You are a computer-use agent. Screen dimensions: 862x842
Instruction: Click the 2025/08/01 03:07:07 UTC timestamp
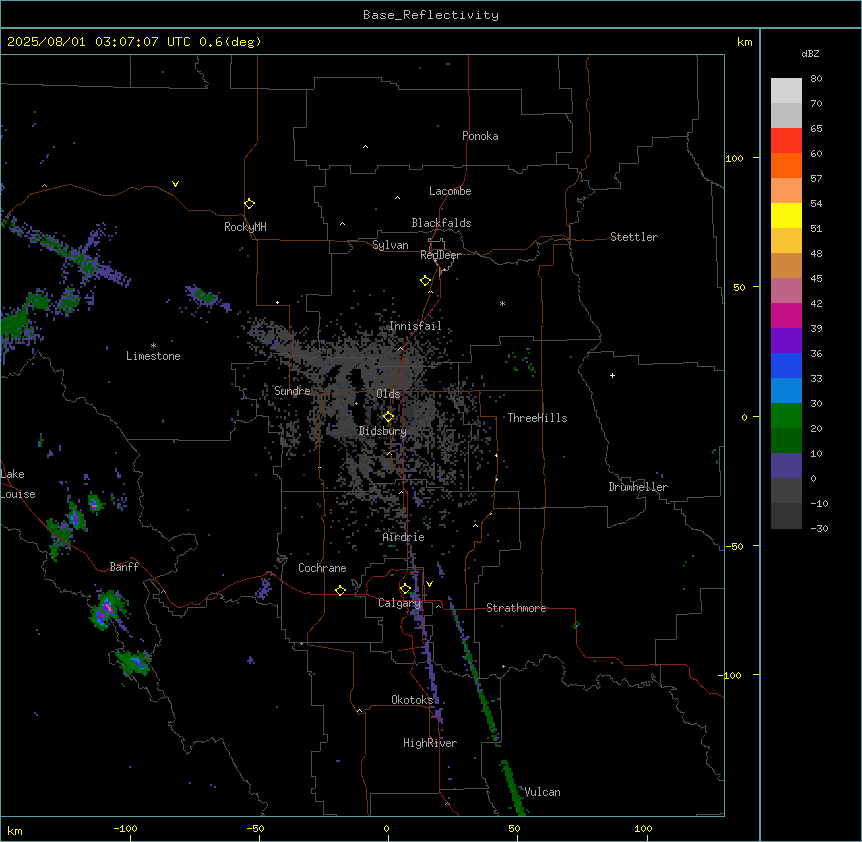(x=134, y=42)
